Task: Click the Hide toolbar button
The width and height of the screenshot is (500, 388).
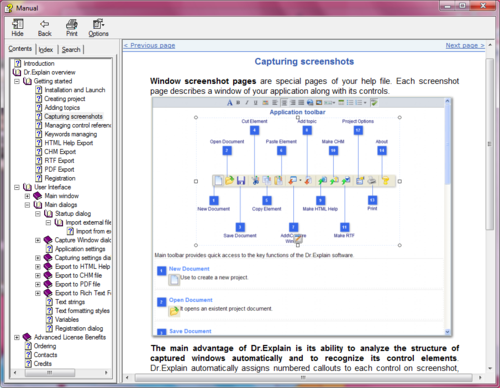Action: tap(17, 28)
